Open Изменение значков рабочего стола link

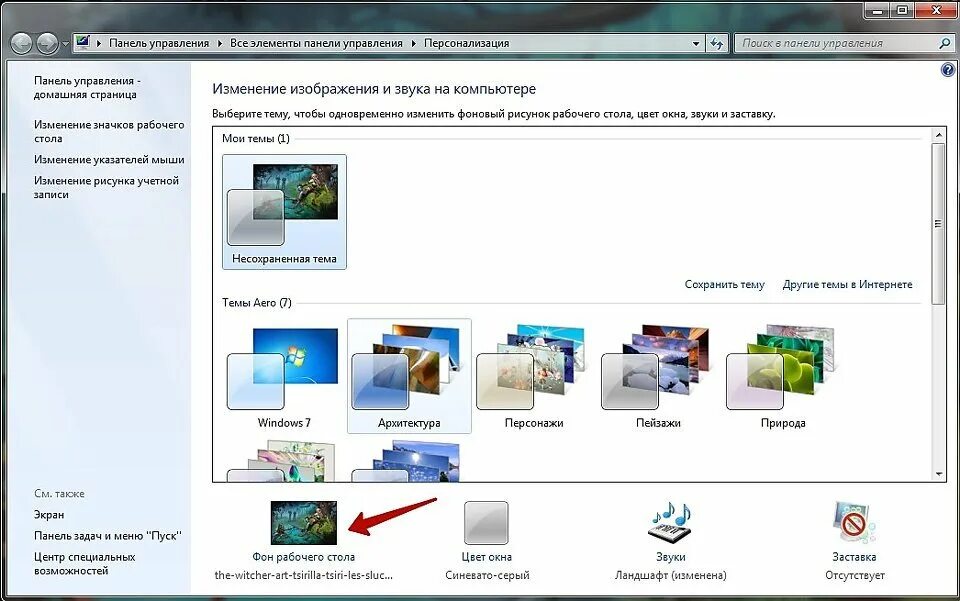pos(109,132)
